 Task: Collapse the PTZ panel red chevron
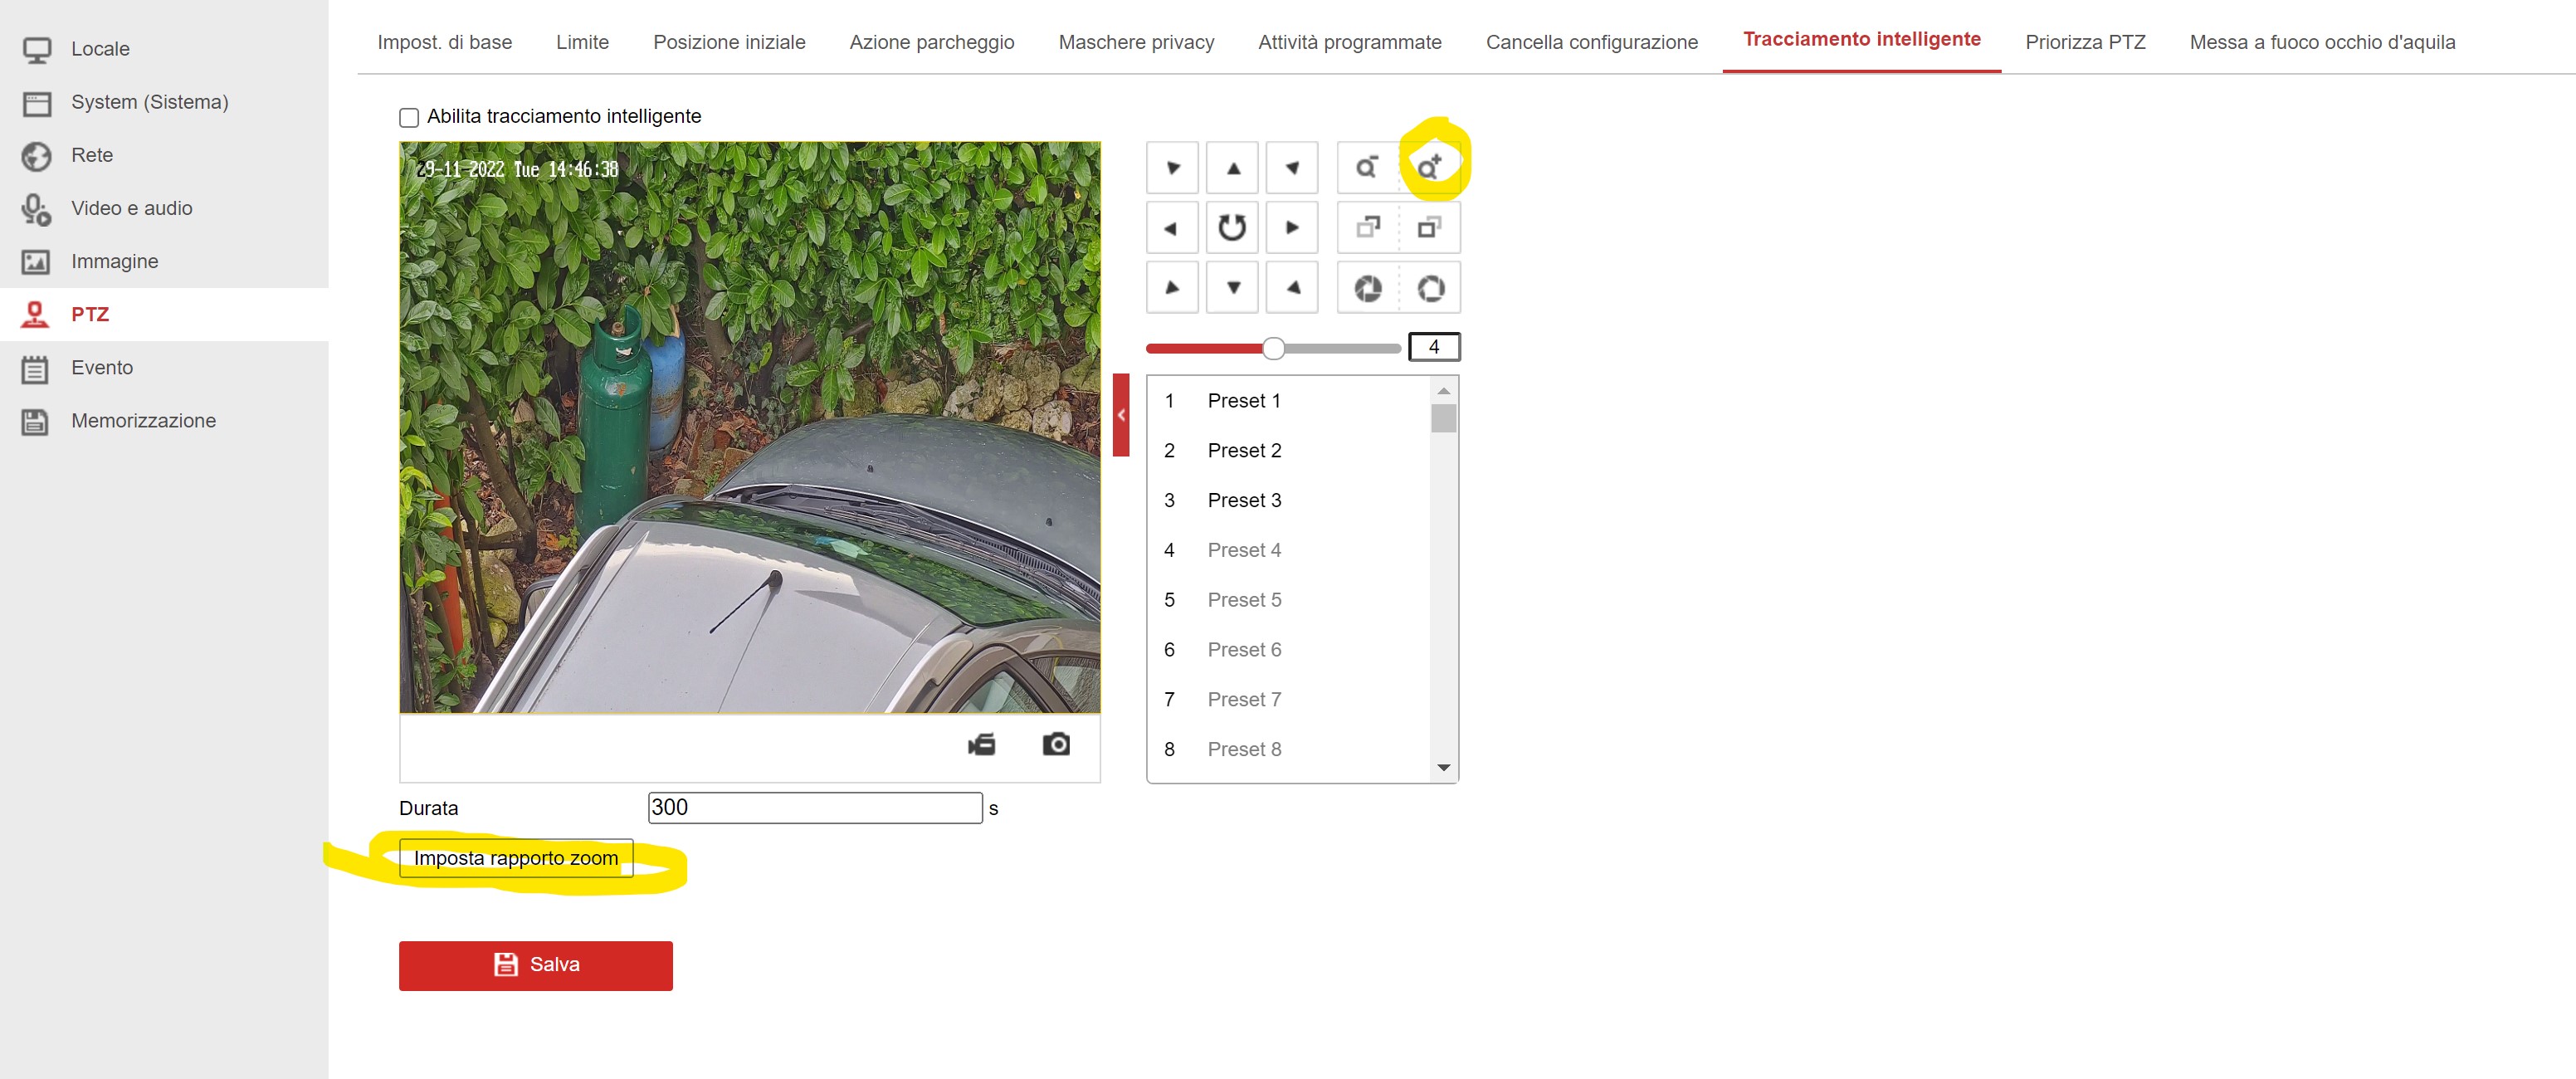[1121, 415]
